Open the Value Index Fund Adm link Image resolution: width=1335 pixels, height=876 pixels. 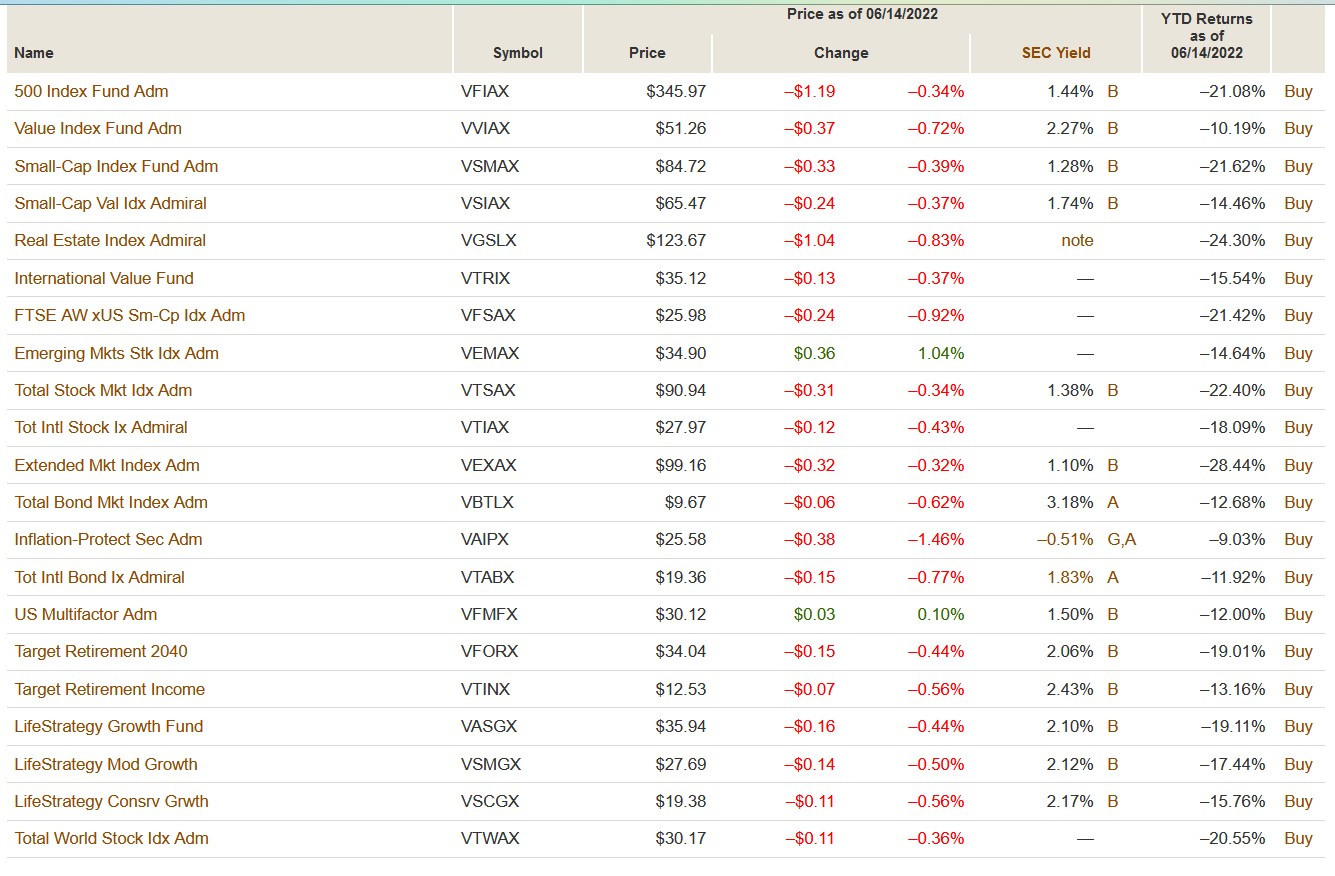[x=98, y=128]
